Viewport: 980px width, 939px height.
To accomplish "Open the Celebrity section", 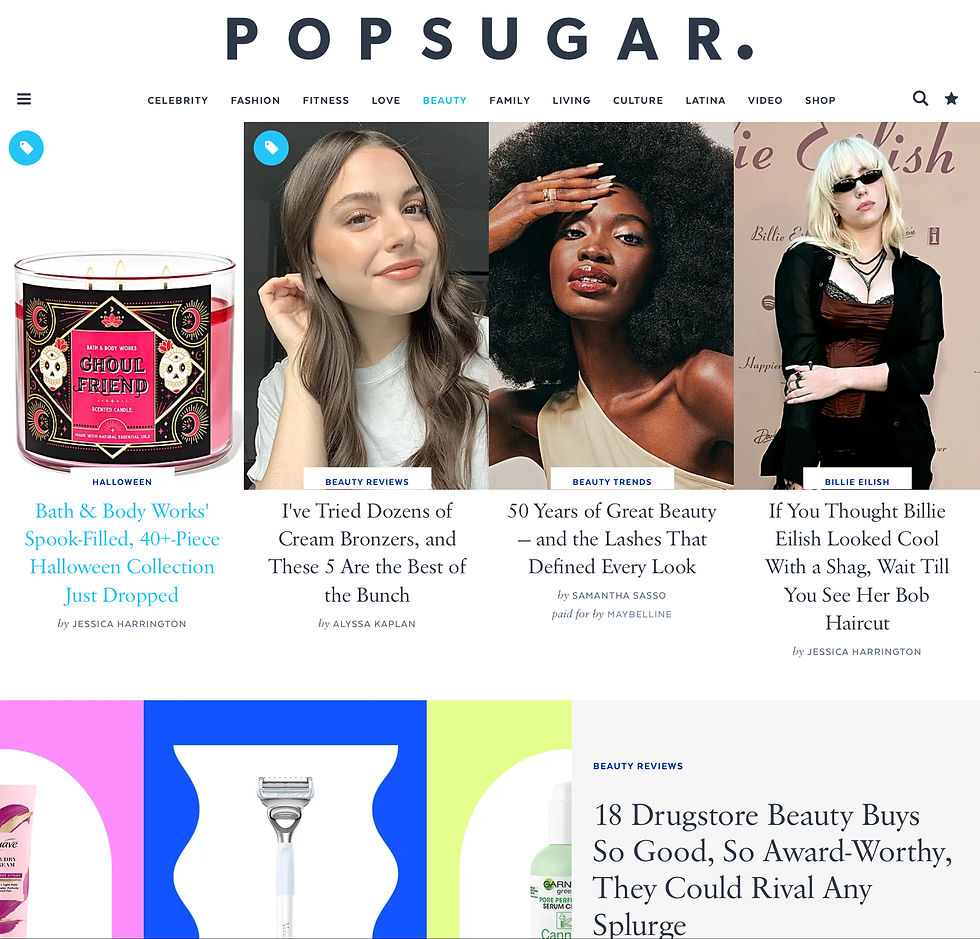I will coord(178,100).
